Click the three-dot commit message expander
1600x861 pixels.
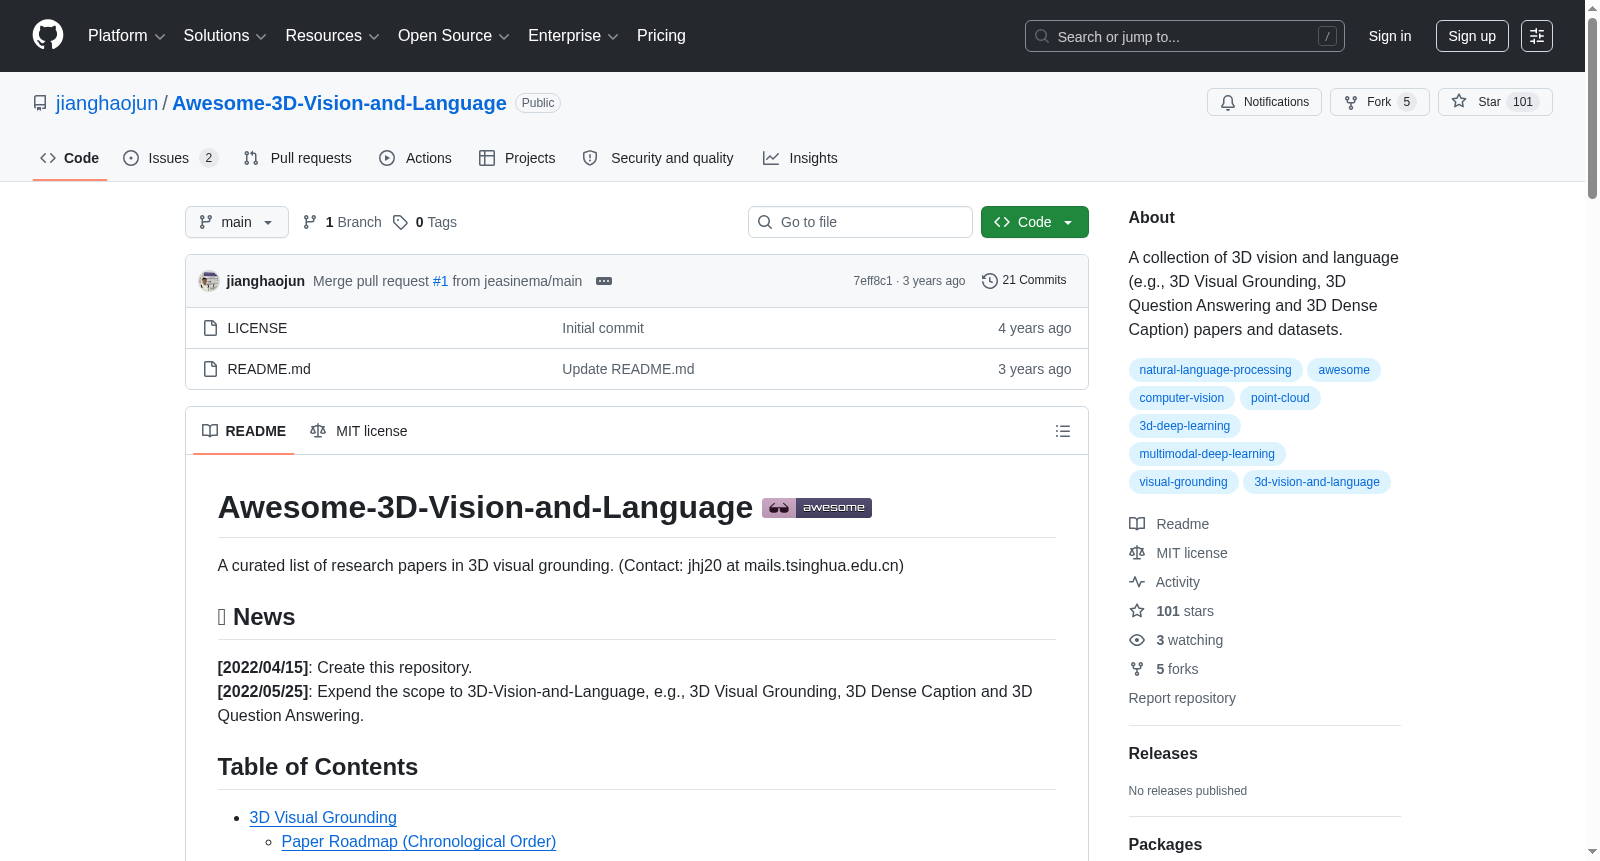point(604,281)
